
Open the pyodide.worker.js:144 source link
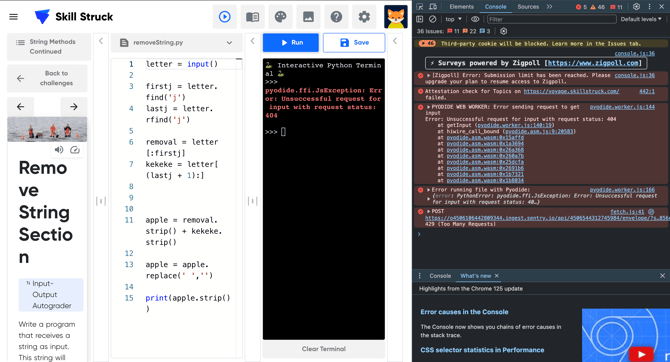[622, 107]
